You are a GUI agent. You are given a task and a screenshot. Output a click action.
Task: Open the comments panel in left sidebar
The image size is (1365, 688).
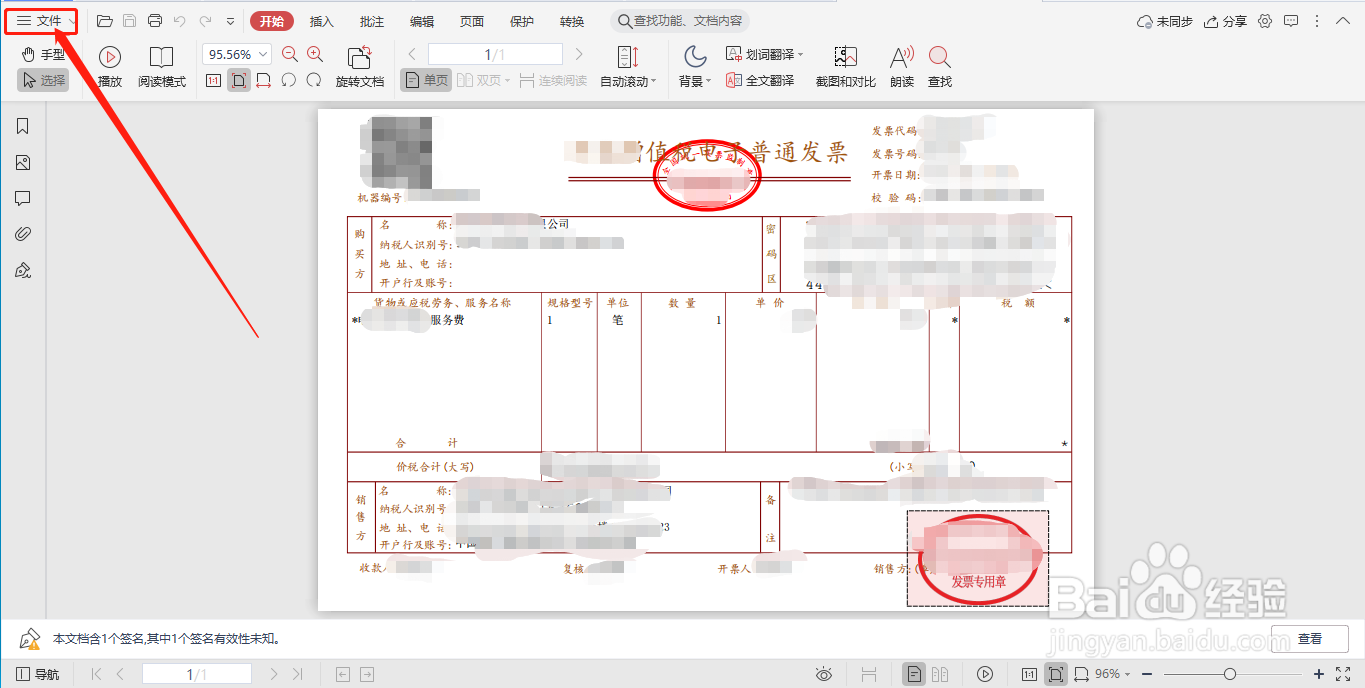click(x=23, y=198)
